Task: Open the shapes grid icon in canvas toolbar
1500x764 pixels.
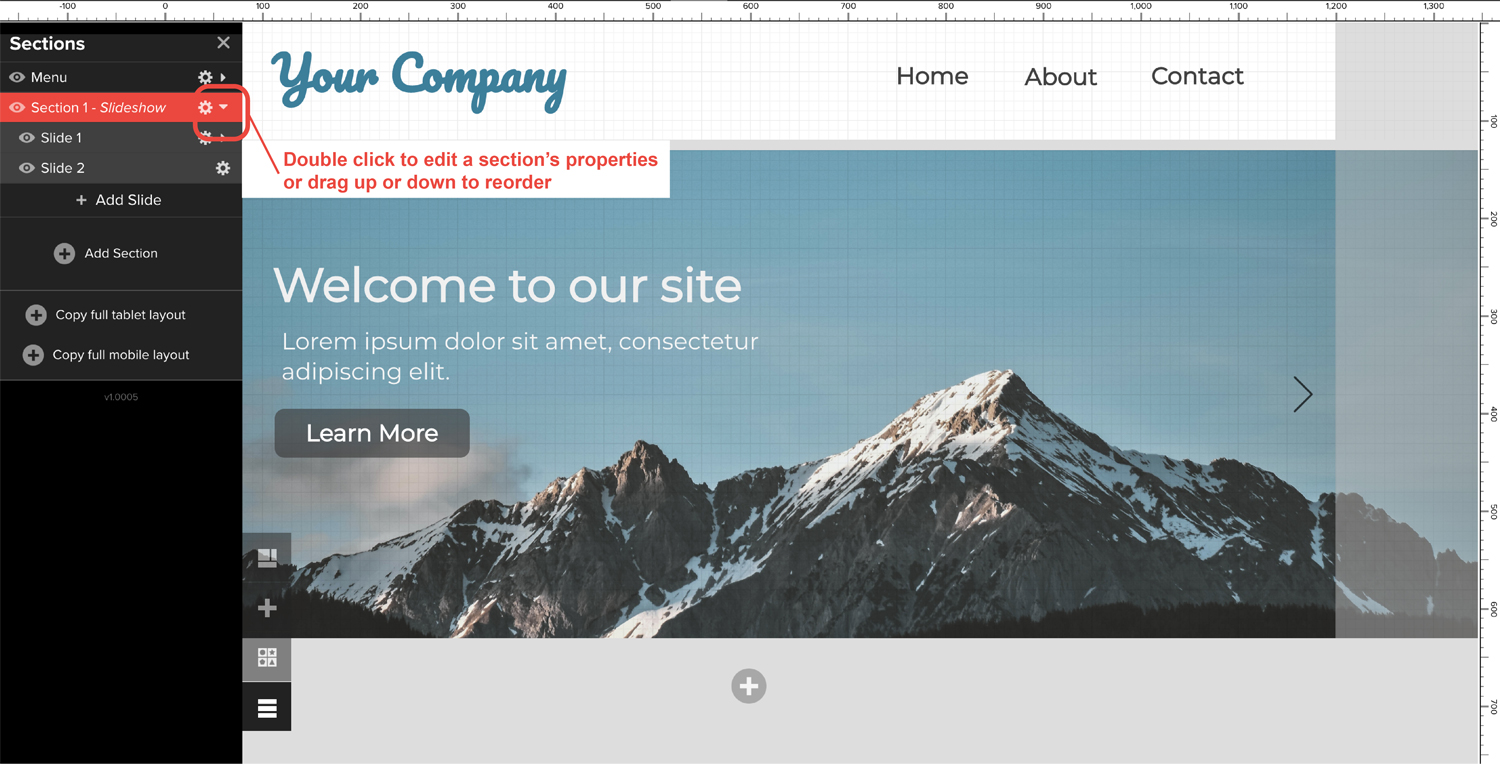Action: (267, 658)
